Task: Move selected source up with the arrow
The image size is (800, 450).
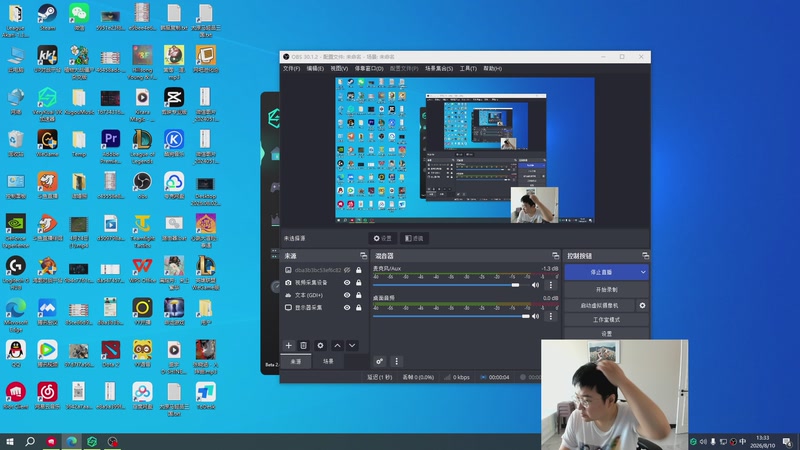Action: [337, 345]
